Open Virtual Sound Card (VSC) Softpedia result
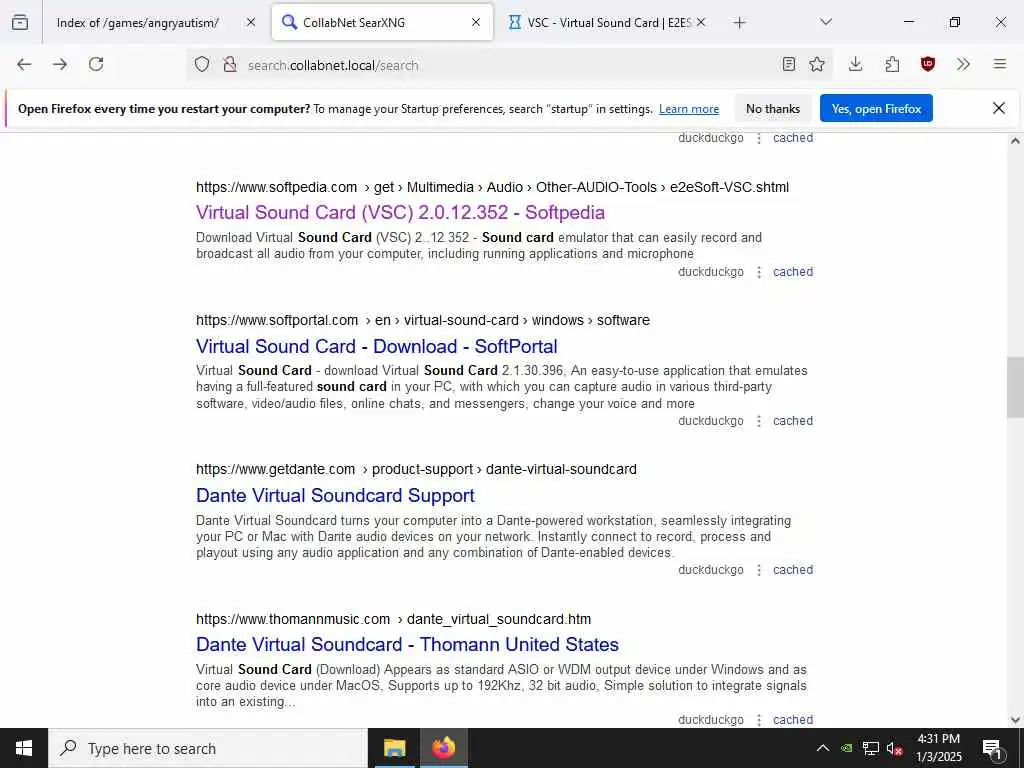Screen dimensions: 1024x768 coord(400,212)
